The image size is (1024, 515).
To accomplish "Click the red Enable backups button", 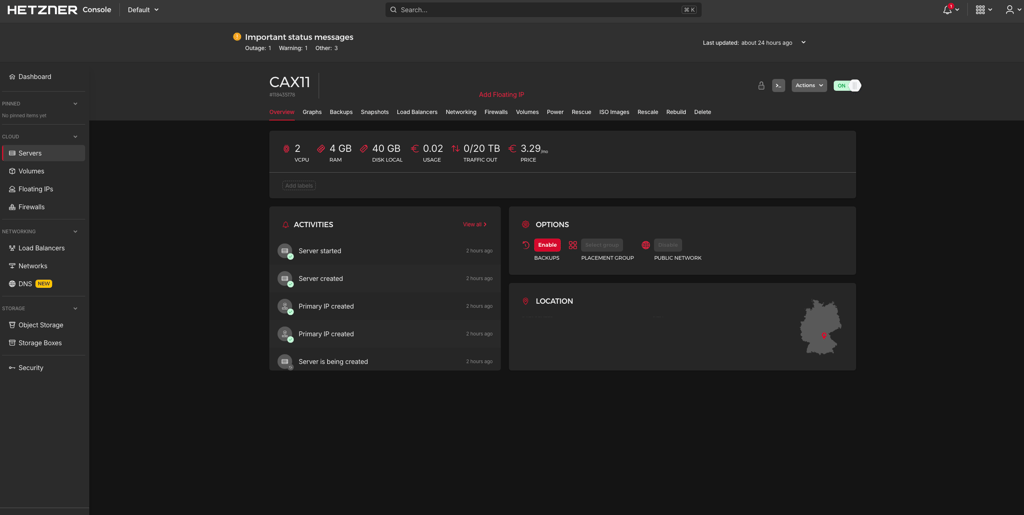I will click(547, 245).
